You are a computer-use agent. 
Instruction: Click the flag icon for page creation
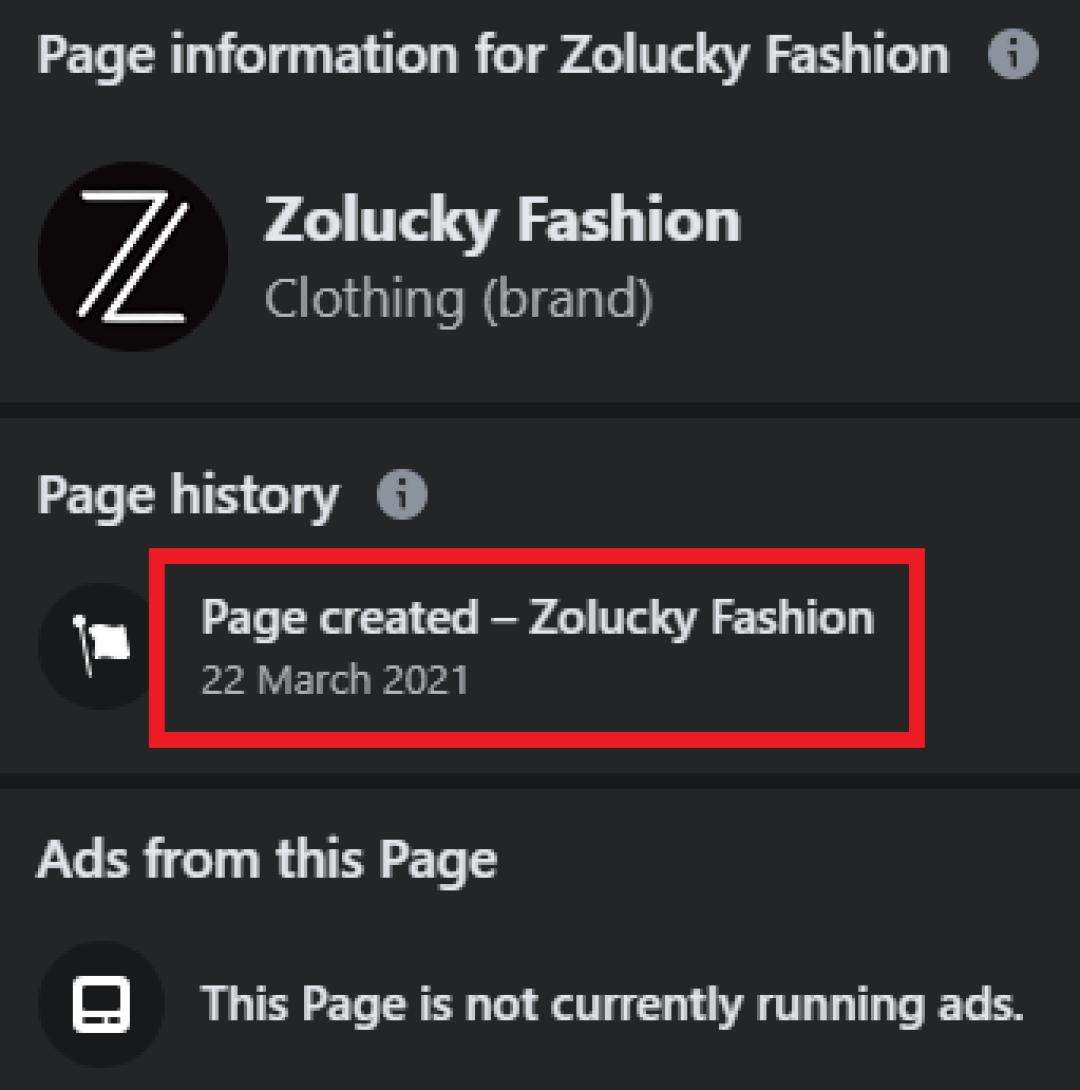[103, 647]
